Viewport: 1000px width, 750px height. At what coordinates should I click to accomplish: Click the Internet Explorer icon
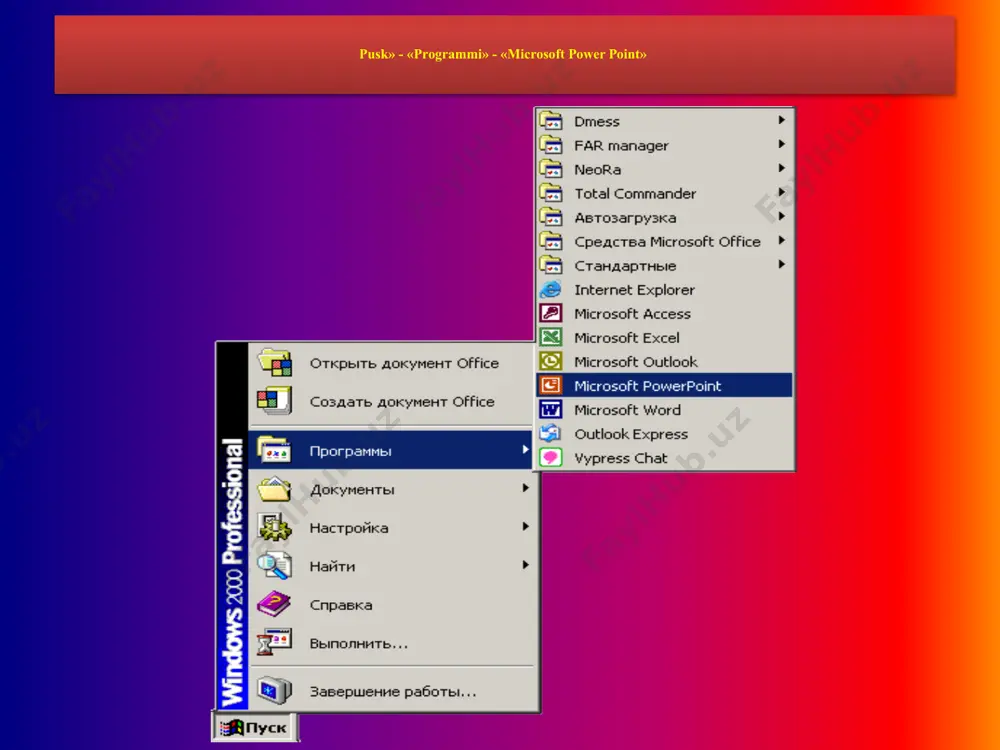tap(551, 290)
